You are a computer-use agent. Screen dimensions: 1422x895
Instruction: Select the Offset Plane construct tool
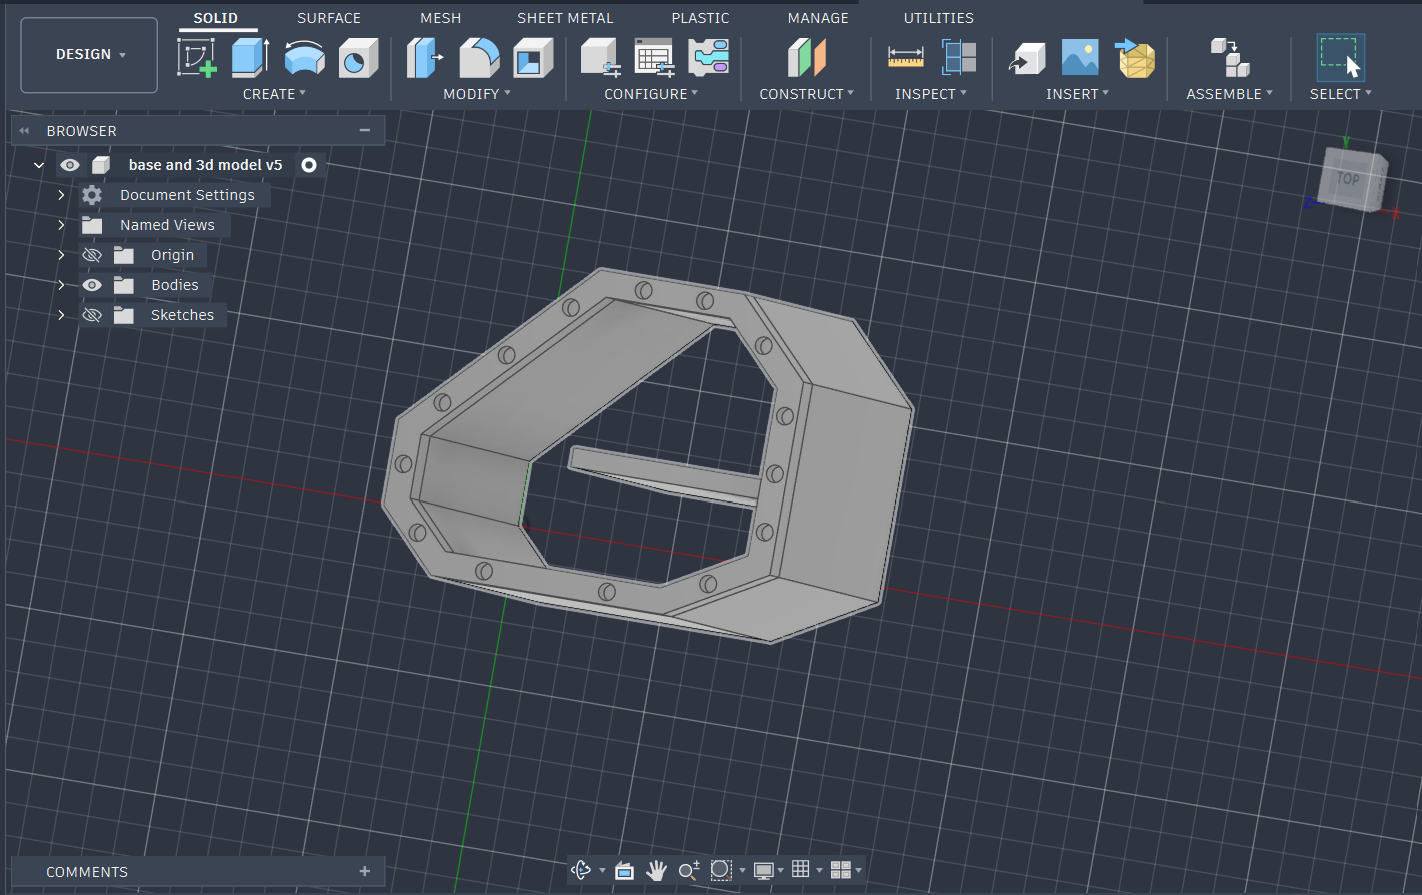(x=806, y=58)
